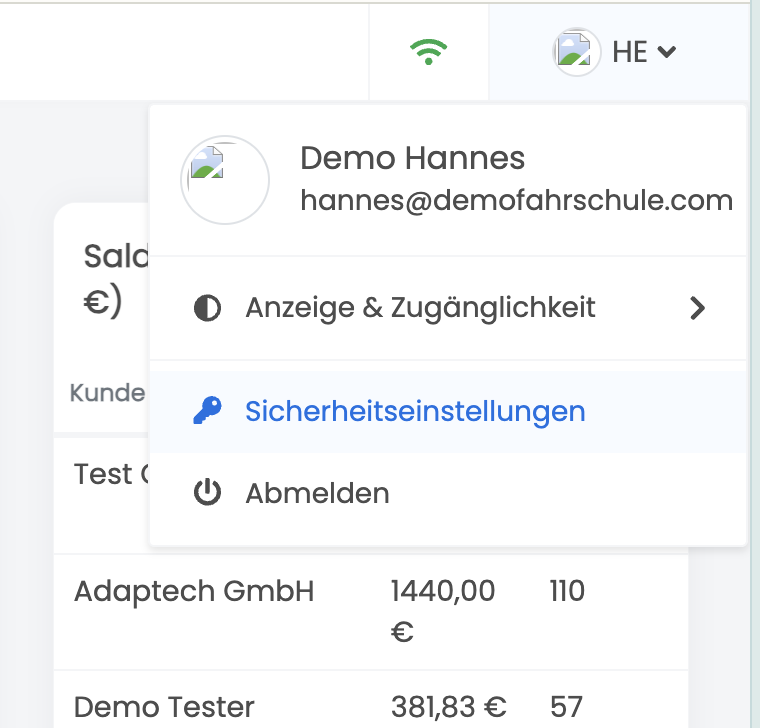Screen dimensions: 760x728
Task: Log out via the Abmelden option
Action: pyautogui.click(x=317, y=493)
